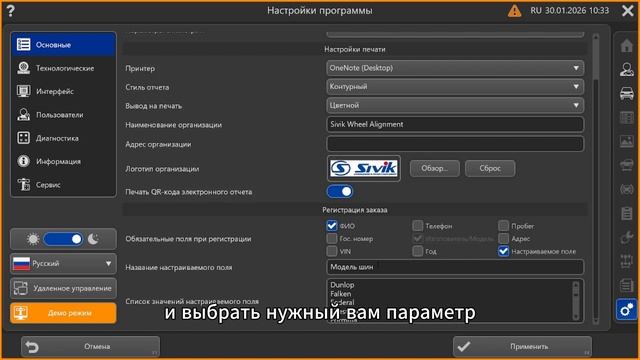Click the main settings vertical scrollbar
The width and height of the screenshot is (640, 360).
click(596, 178)
